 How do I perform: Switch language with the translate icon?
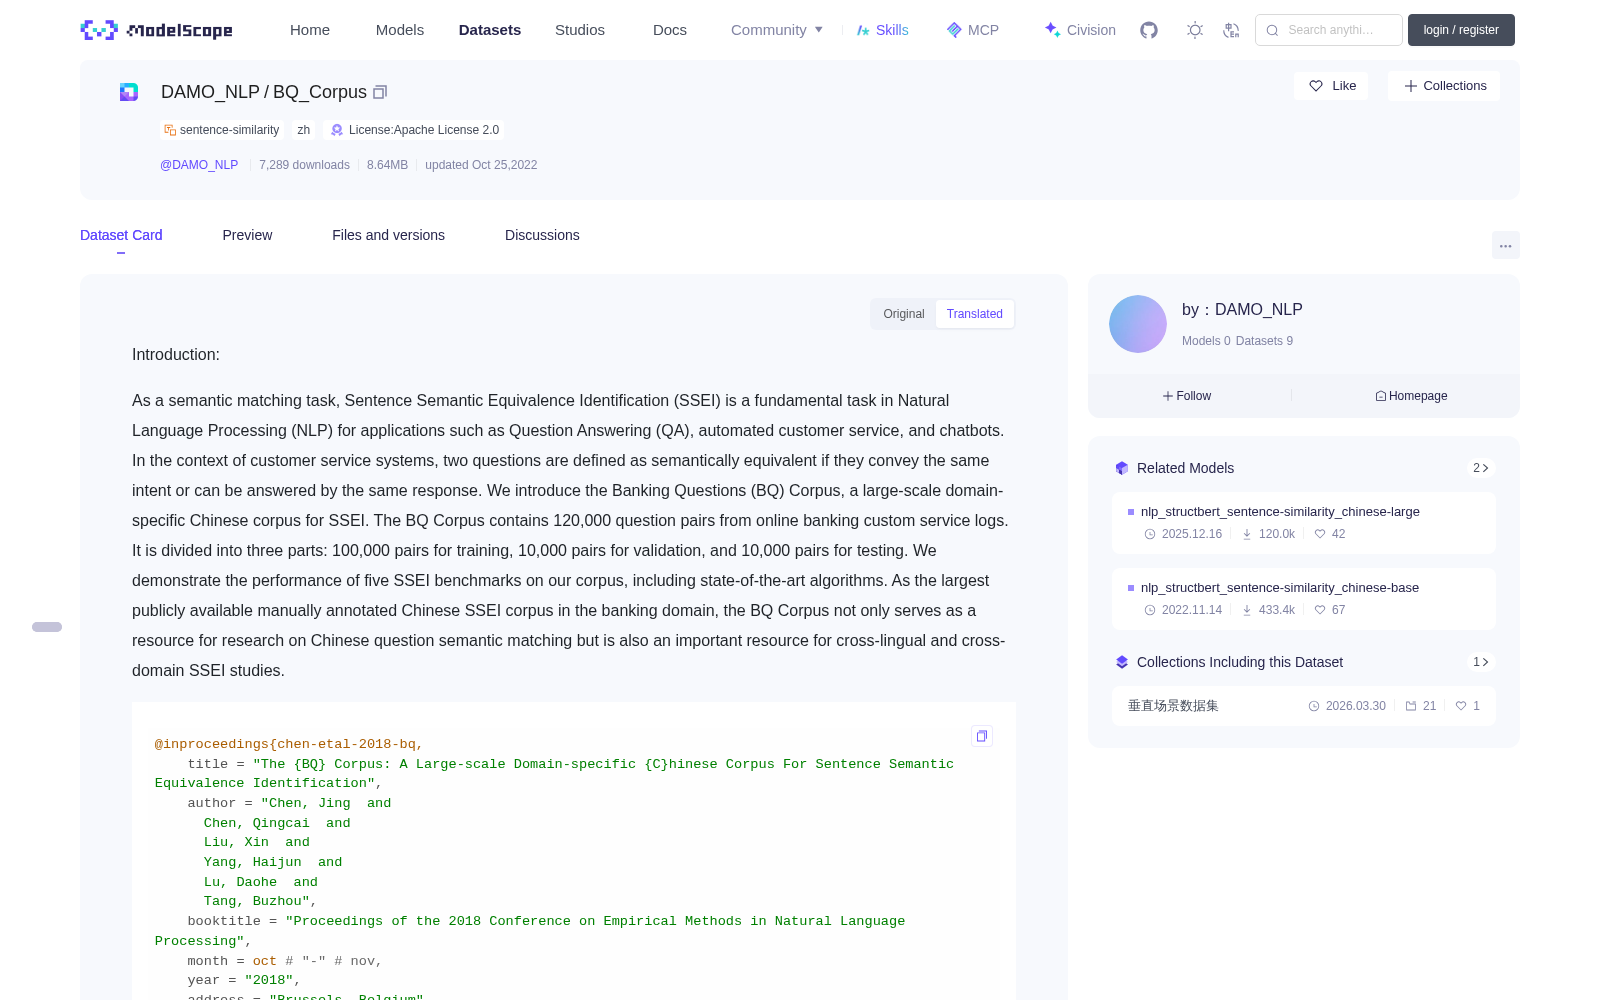click(x=1232, y=30)
